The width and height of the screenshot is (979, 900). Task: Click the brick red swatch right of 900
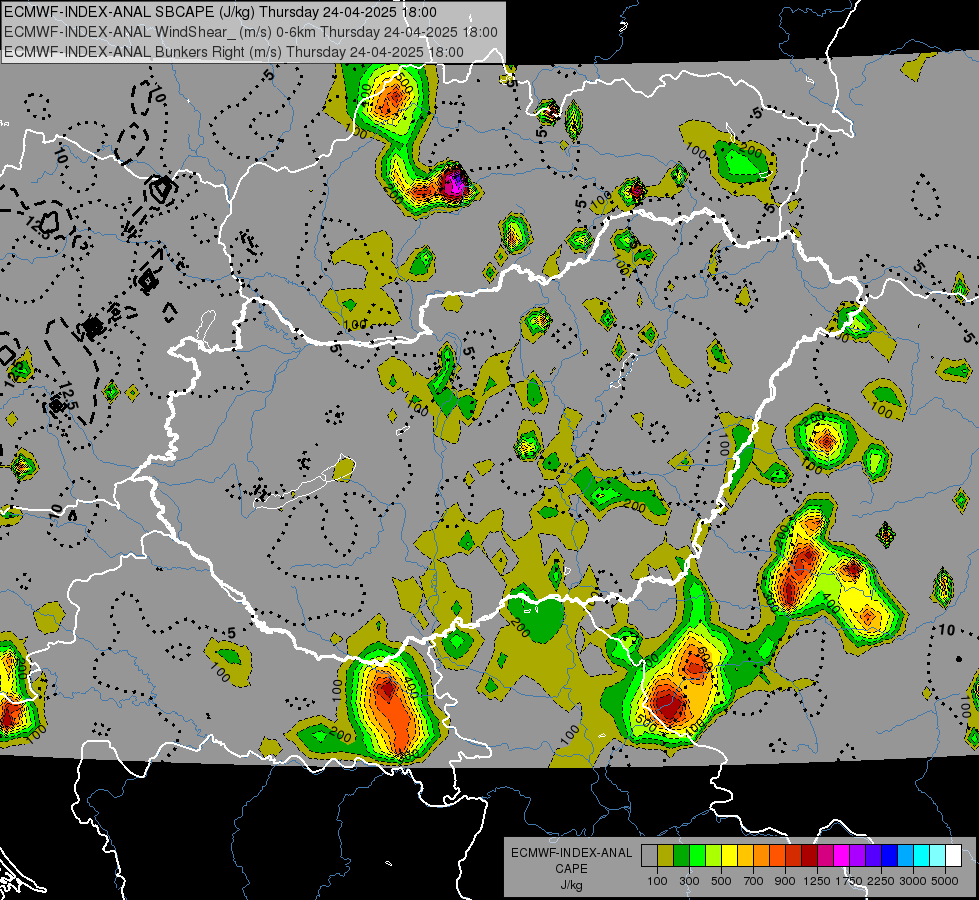[x=794, y=855]
